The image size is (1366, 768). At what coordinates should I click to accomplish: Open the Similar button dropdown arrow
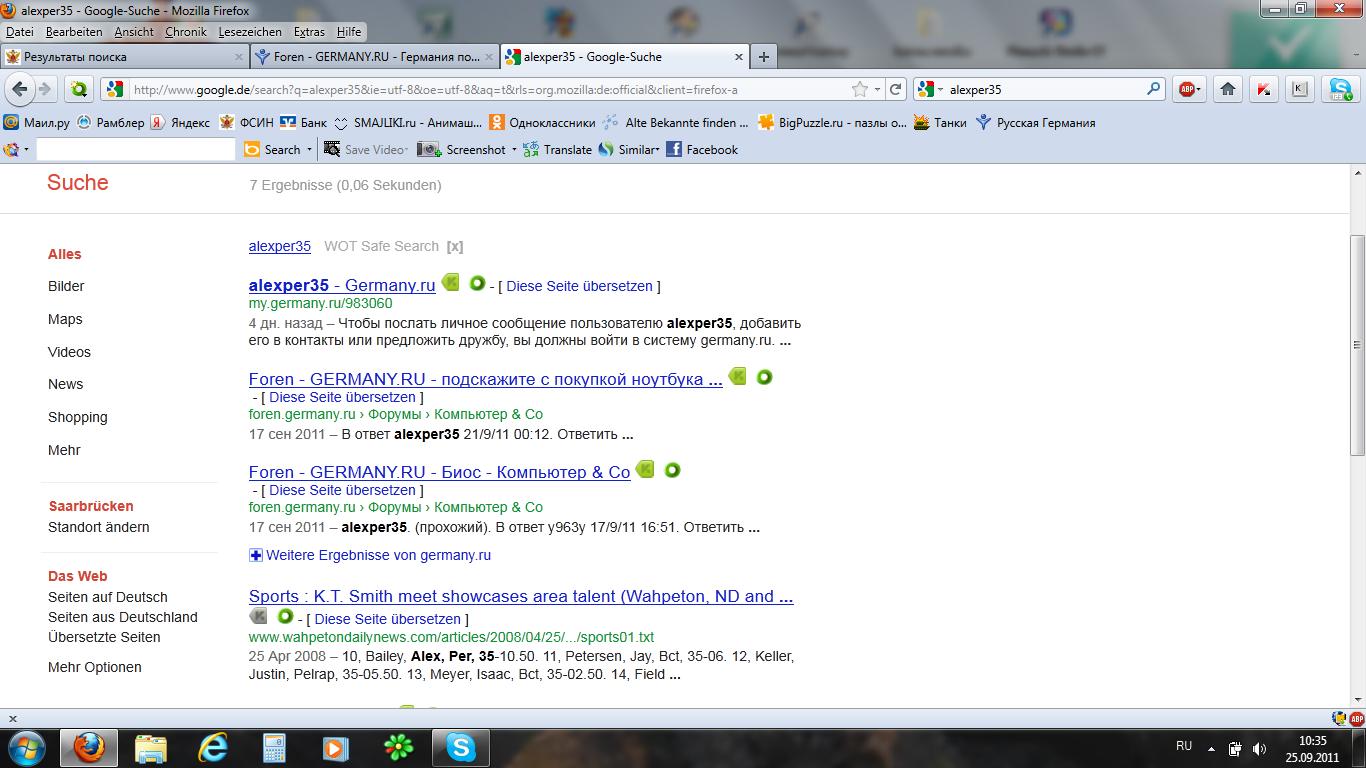(x=657, y=149)
